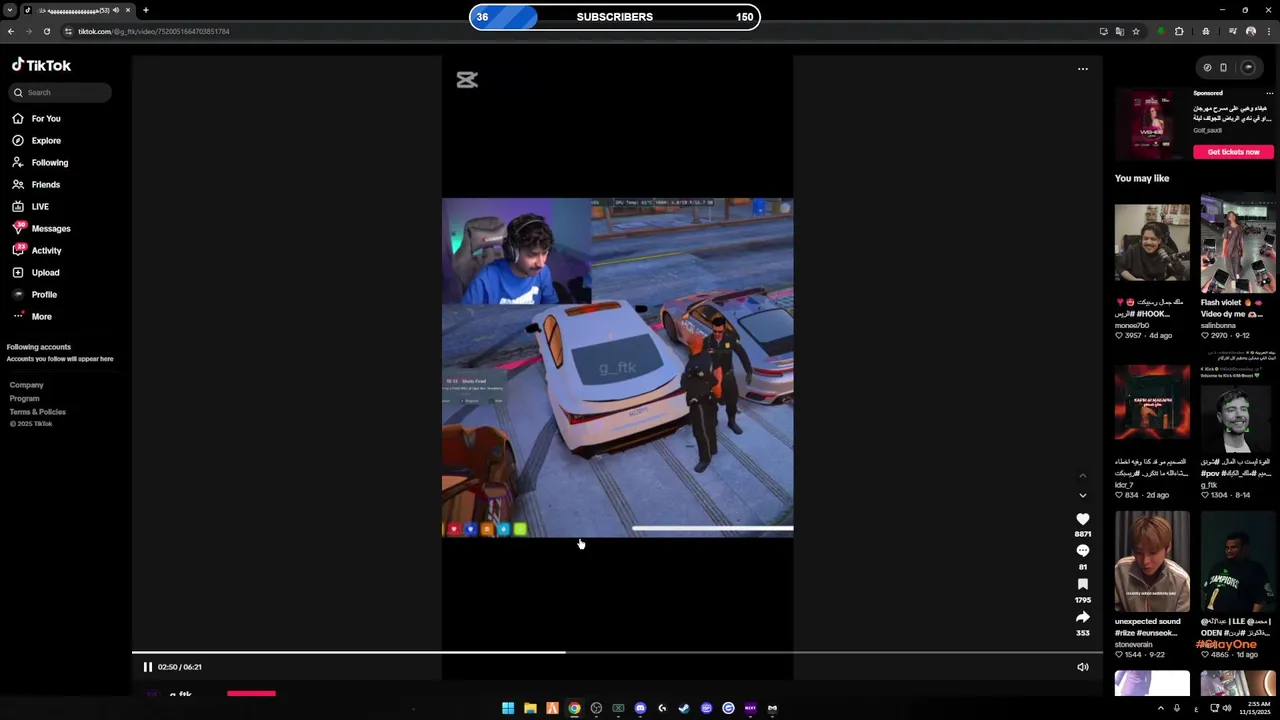Image resolution: width=1280 pixels, height=720 pixels.
Task: Open sponsored ad three-dot menu
Action: click(x=1269, y=93)
